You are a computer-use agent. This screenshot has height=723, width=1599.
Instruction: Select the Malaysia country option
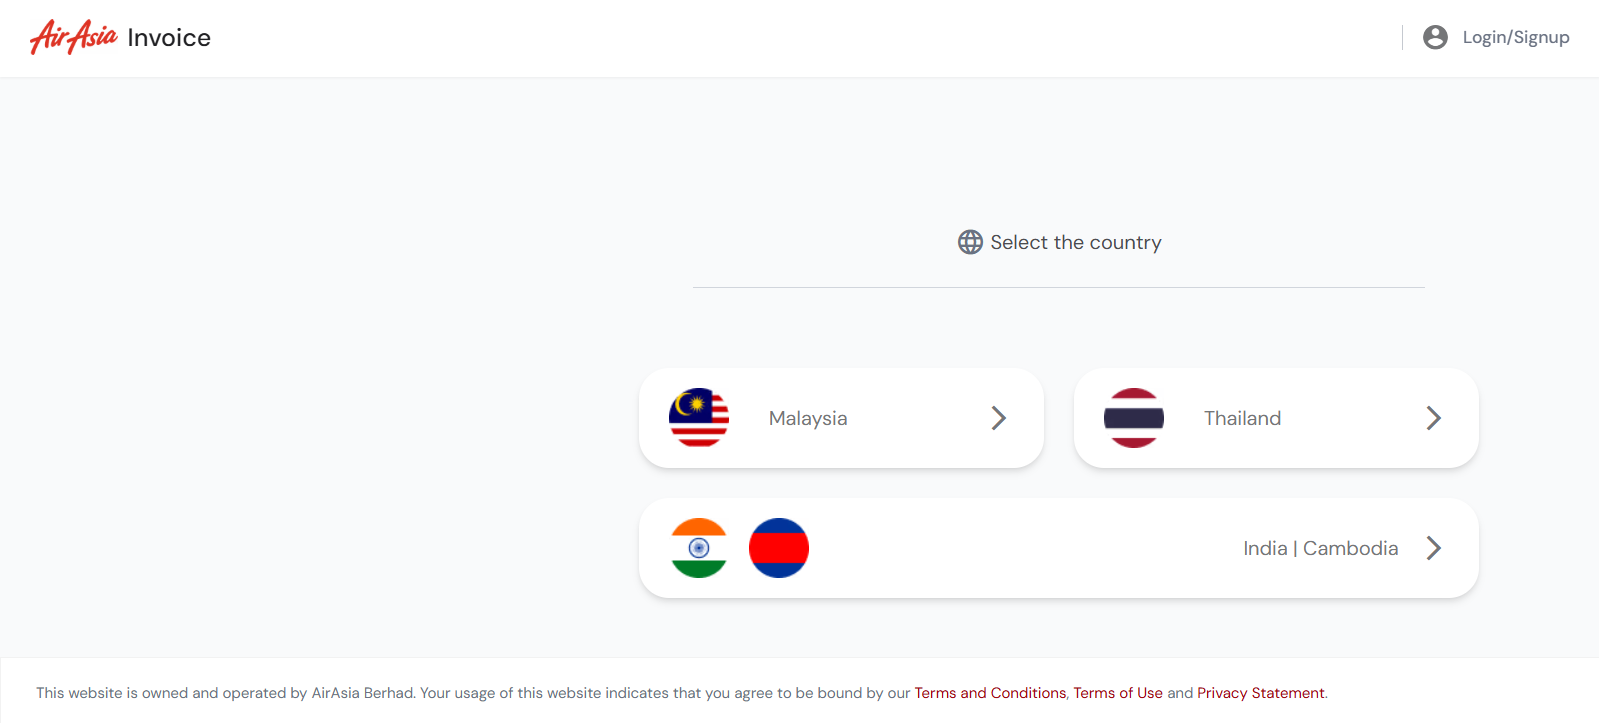click(841, 418)
